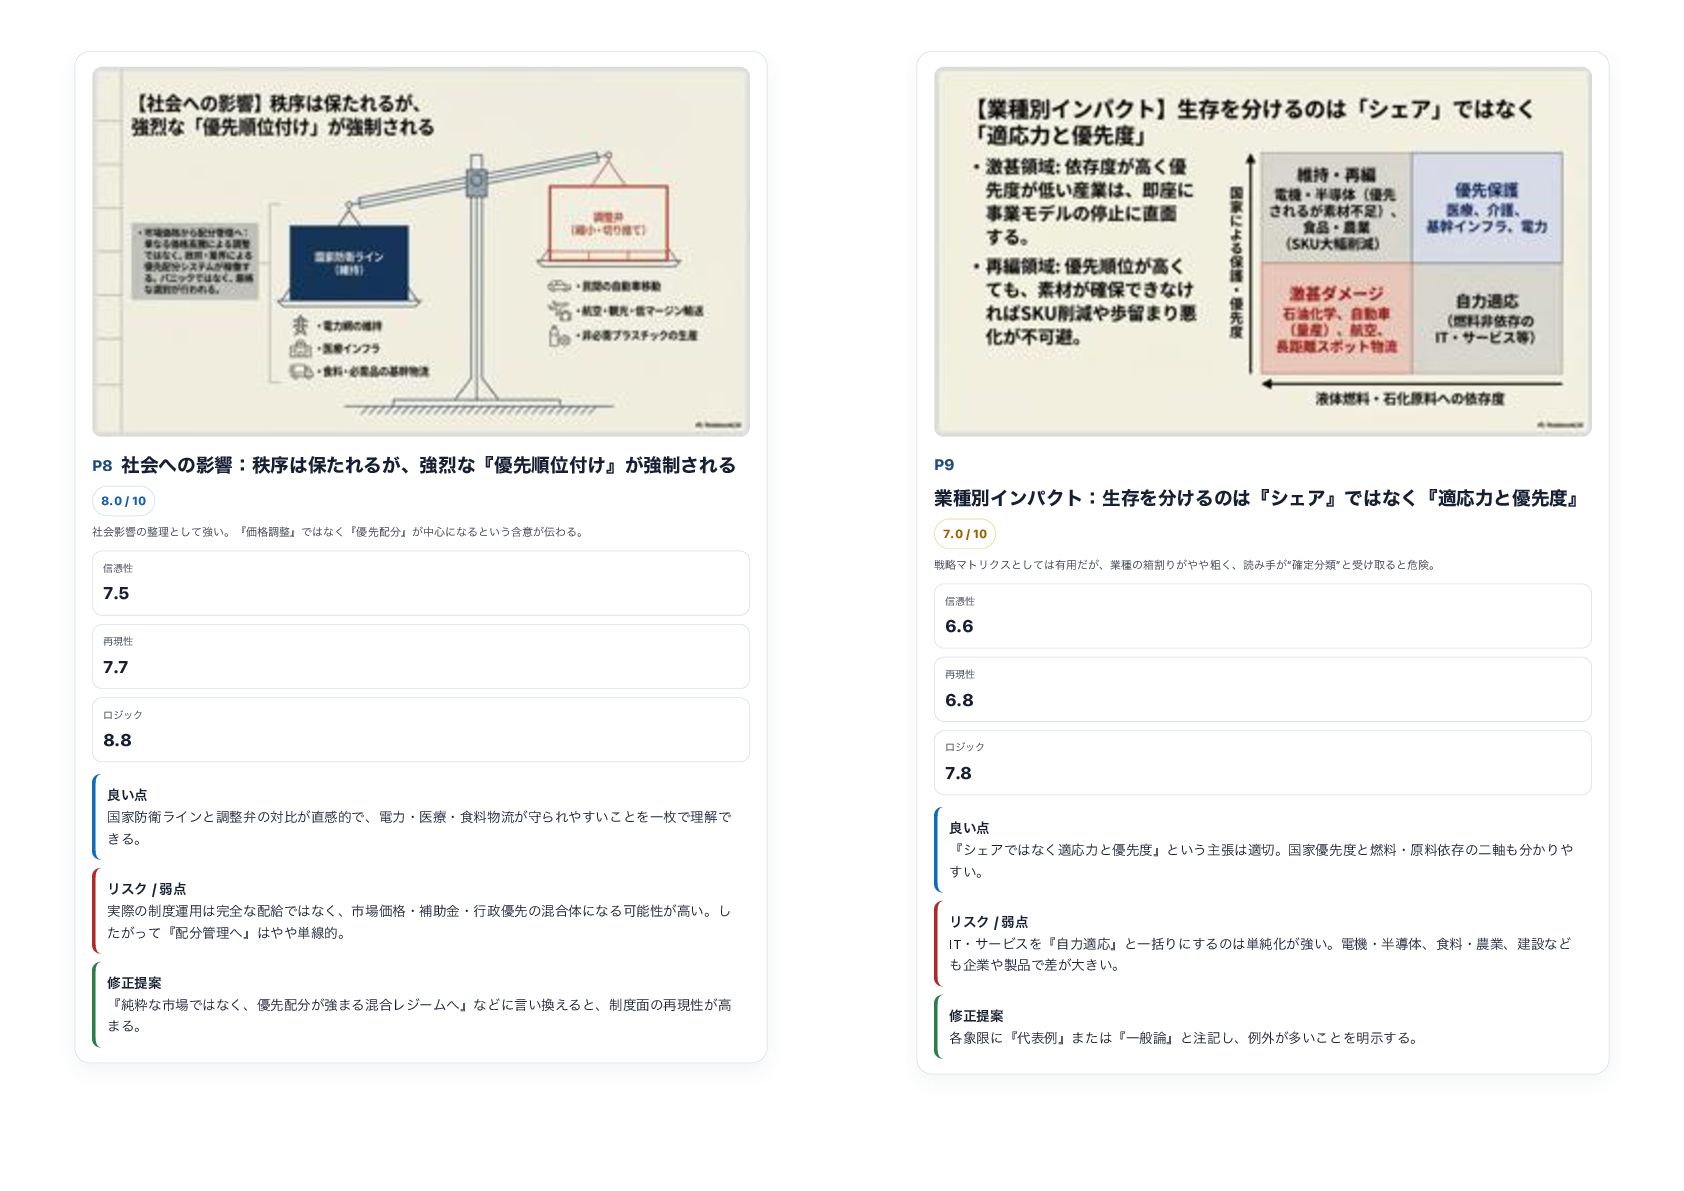Click P8 良い点 text about 国家防衛ライン
The height and width of the screenshot is (1191, 1684).
coord(419,828)
